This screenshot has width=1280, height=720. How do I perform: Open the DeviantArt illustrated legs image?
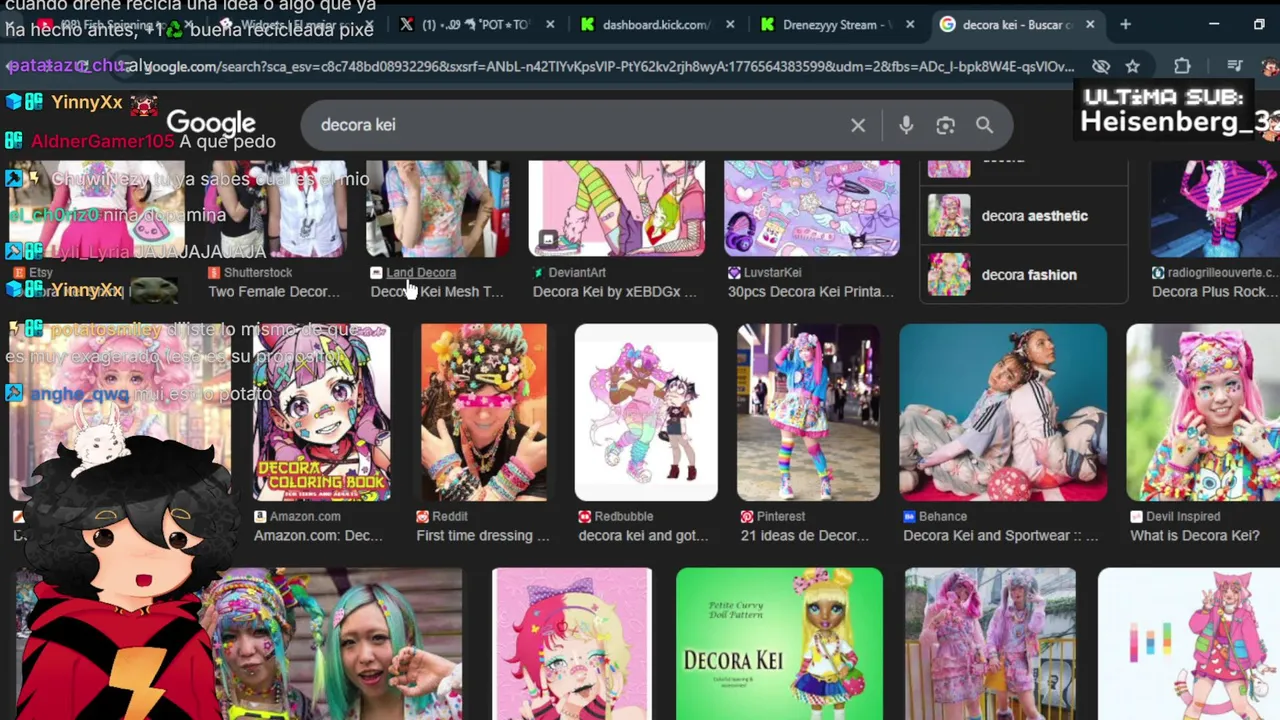pyautogui.click(x=616, y=208)
